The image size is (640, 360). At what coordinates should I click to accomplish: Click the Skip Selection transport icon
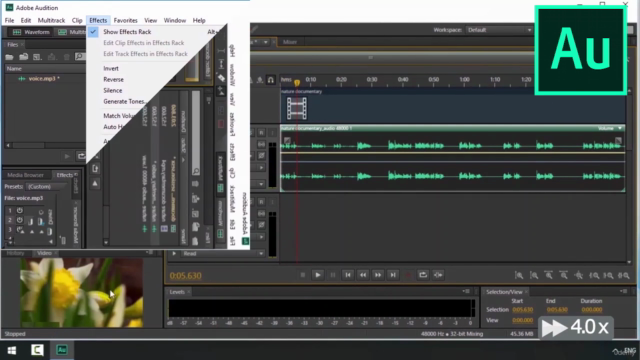[438, 275]
